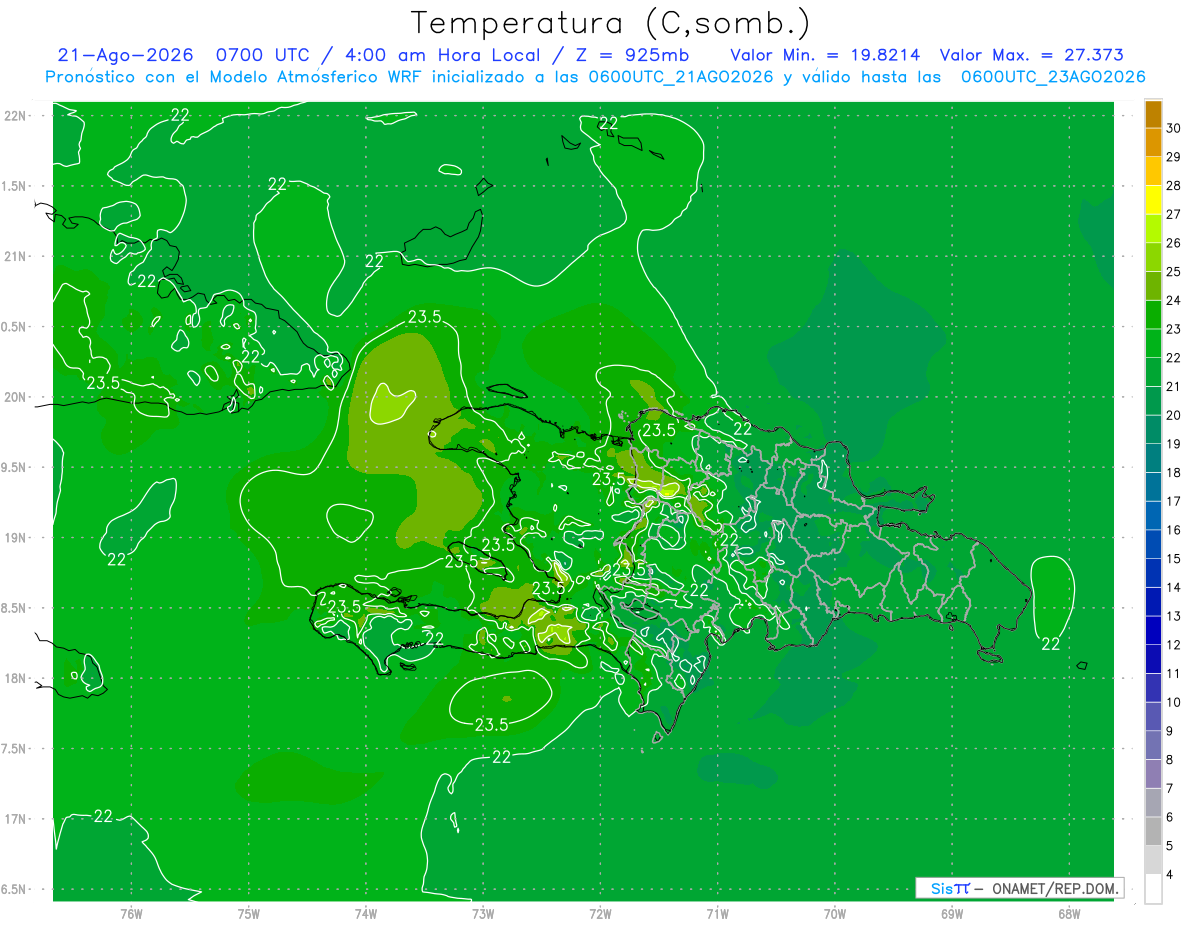Click latitude axis label '20N'

(16, 397)
